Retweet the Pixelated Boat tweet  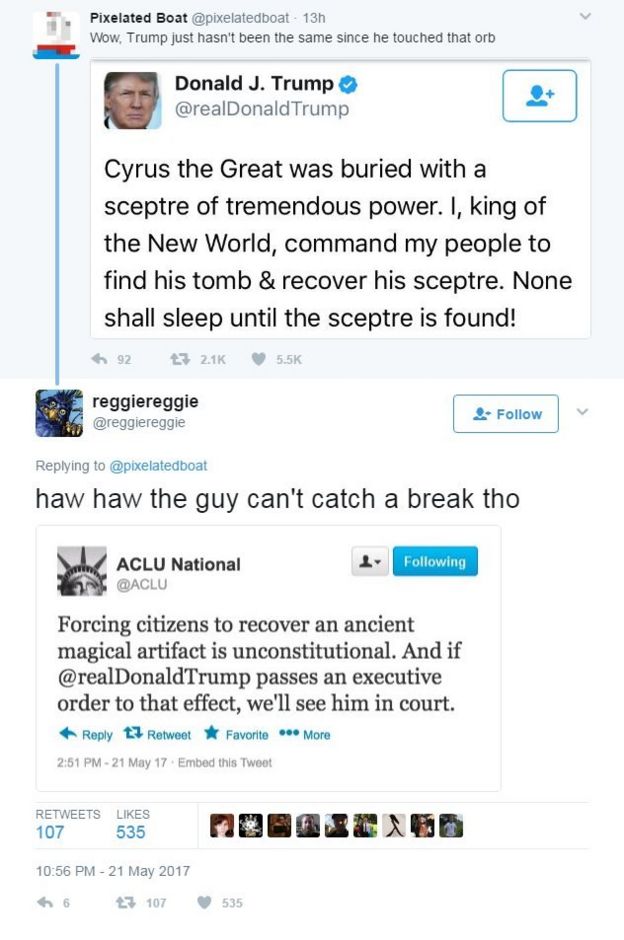181,359
